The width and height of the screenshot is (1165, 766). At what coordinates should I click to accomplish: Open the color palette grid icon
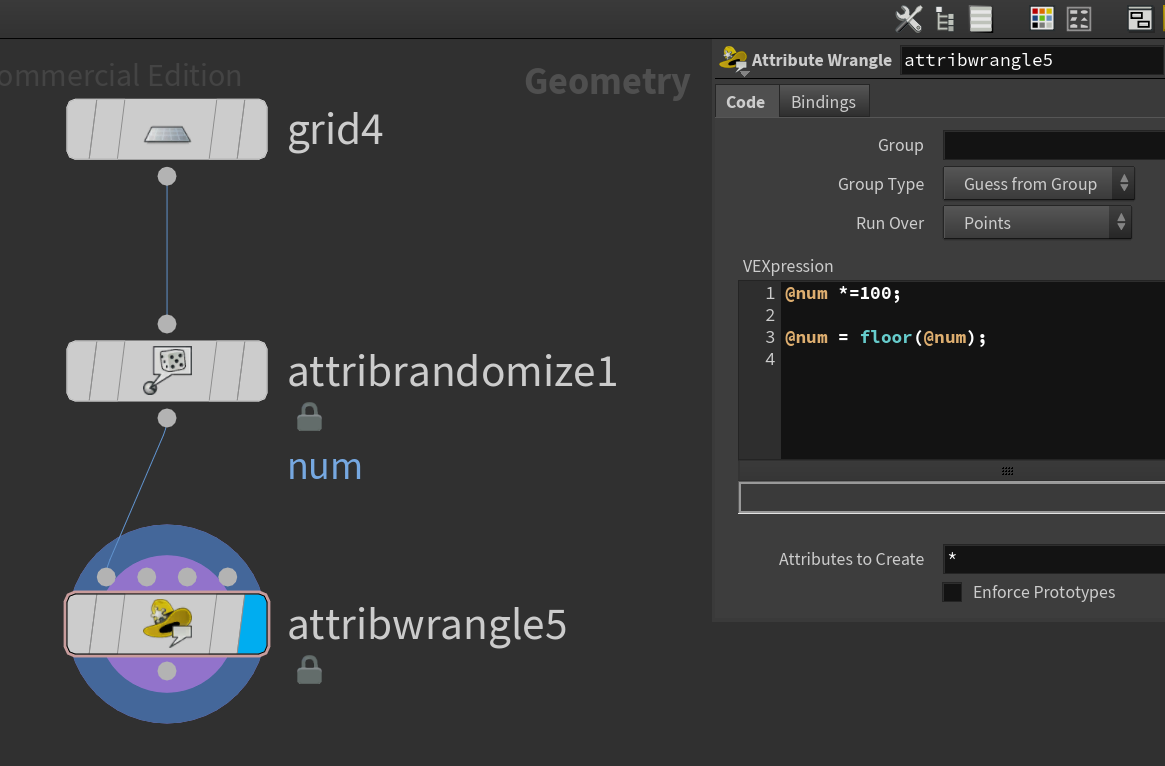[1042, 19]
